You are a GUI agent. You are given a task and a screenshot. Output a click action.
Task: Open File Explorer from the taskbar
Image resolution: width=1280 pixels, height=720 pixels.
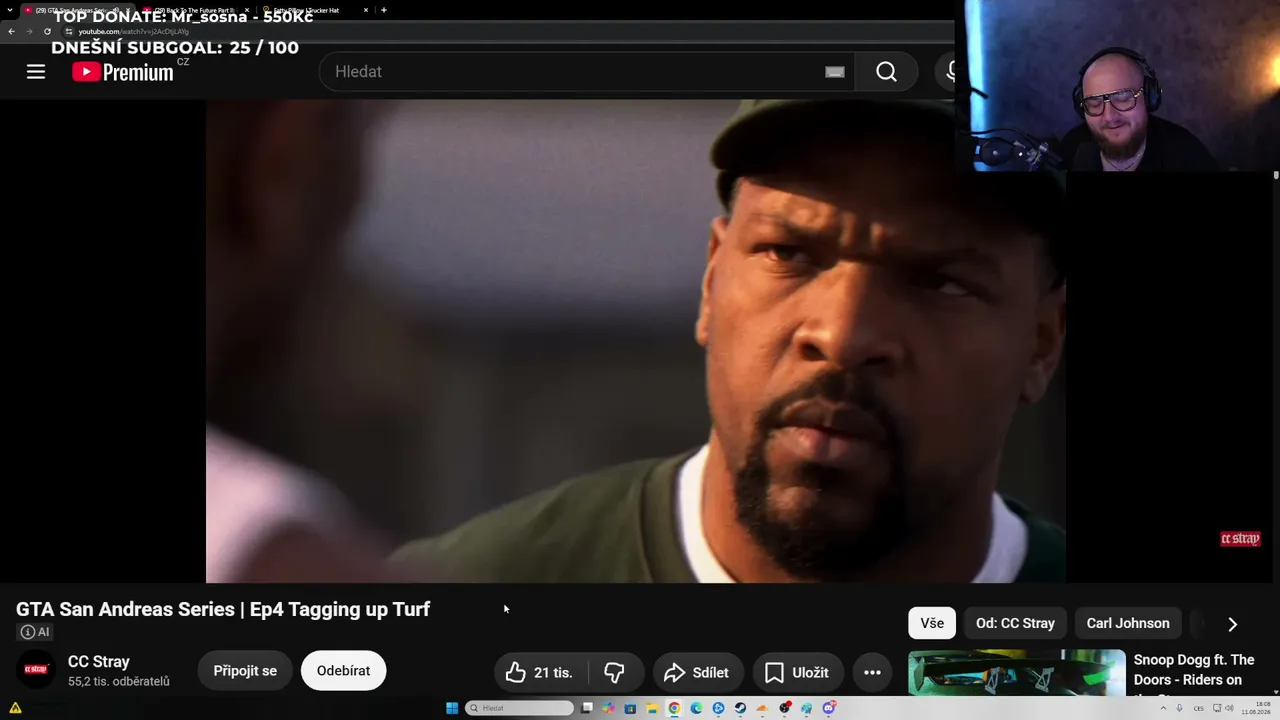(x=652, y=708)
